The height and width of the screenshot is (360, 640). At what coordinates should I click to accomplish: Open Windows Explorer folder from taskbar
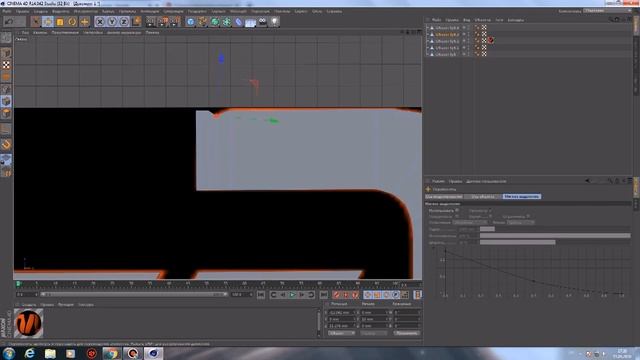[50, 353]
